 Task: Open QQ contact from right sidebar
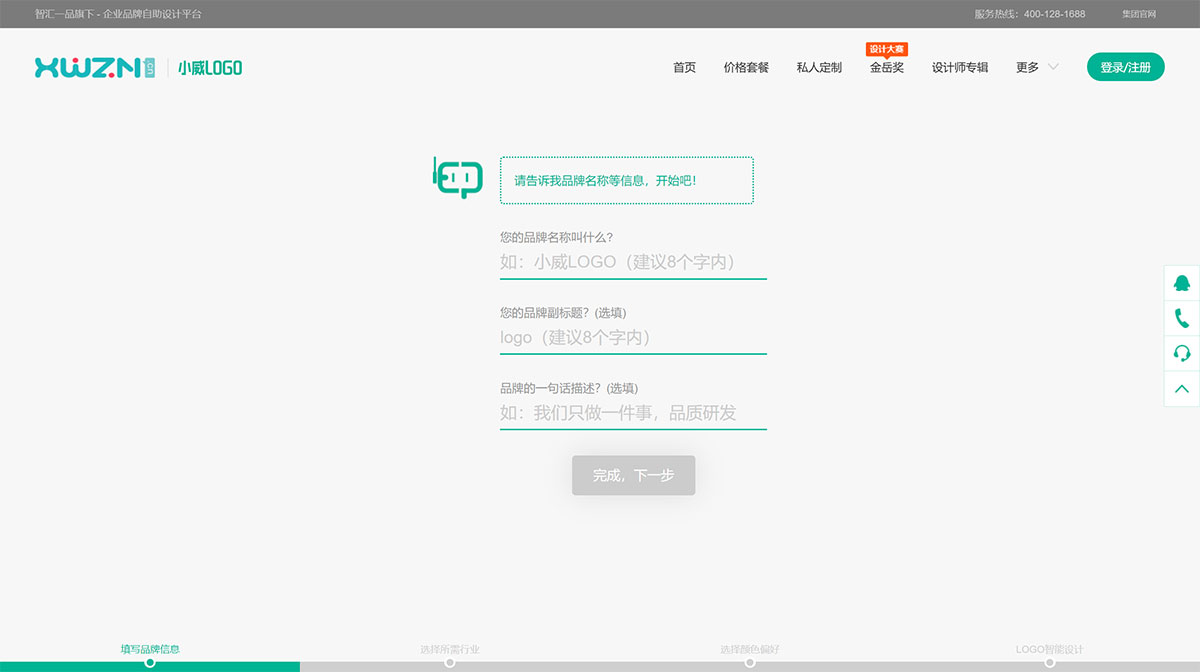[1180, 283]
